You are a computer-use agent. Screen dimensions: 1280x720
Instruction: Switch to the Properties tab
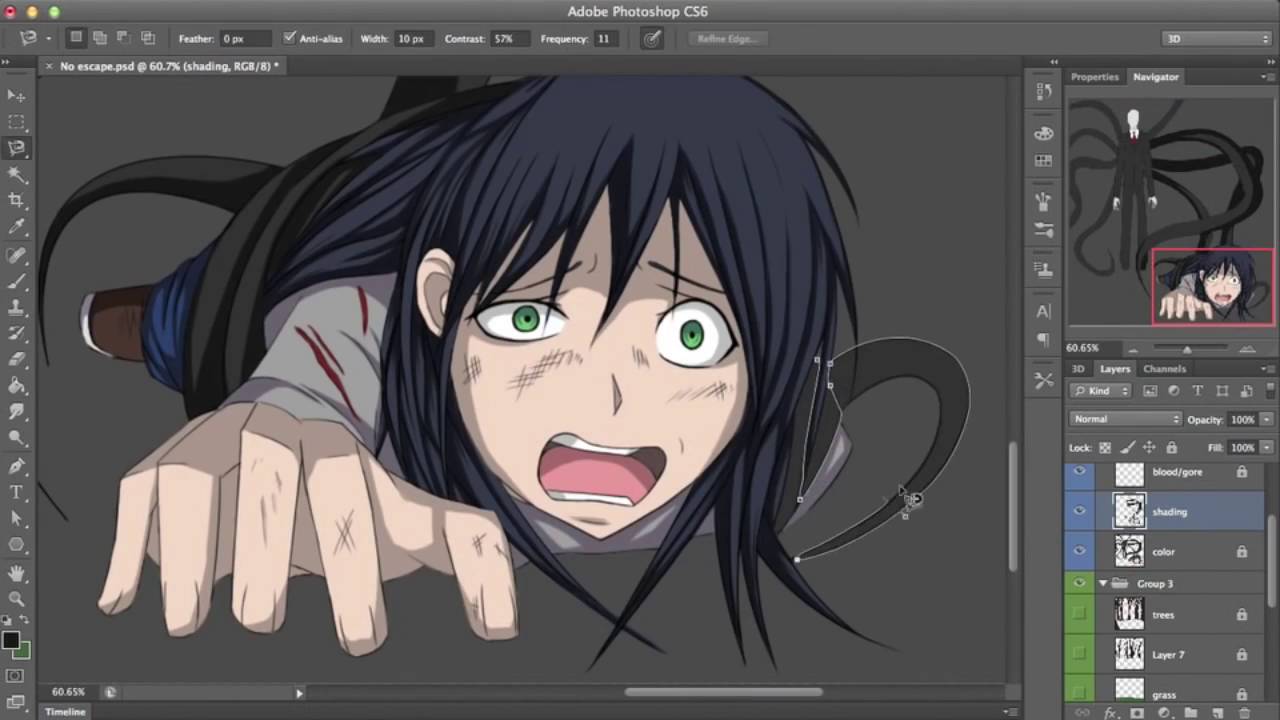coord(1095,77)
